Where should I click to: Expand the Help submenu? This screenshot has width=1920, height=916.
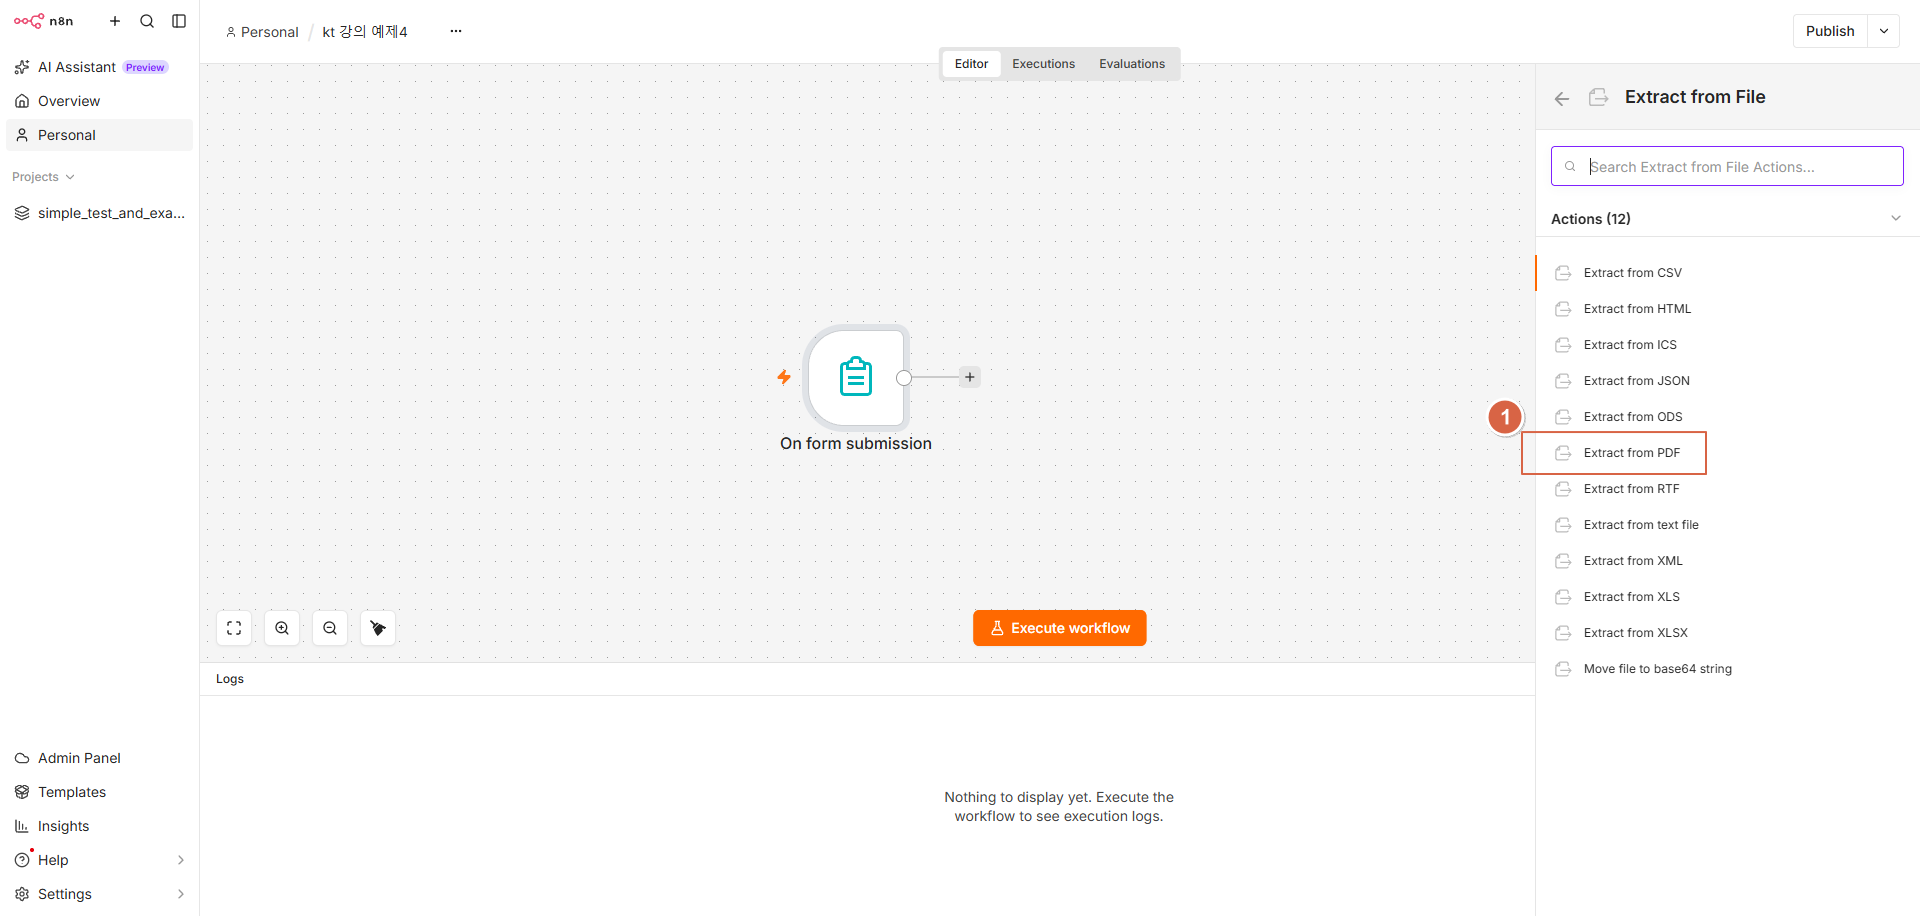(181, 860)
